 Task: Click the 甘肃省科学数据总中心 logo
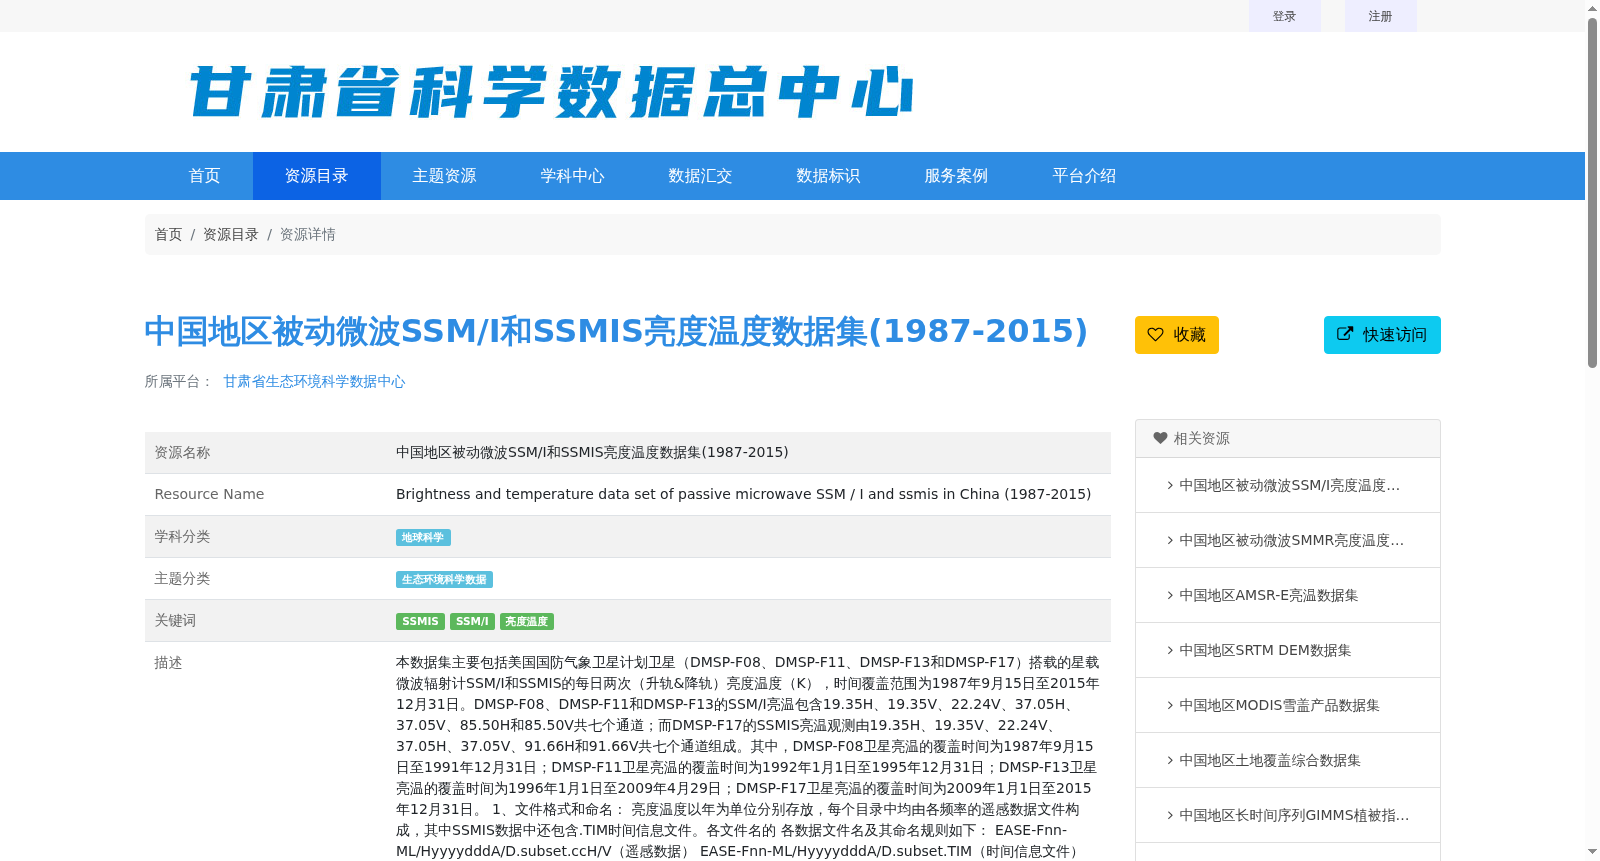(551, 92)
